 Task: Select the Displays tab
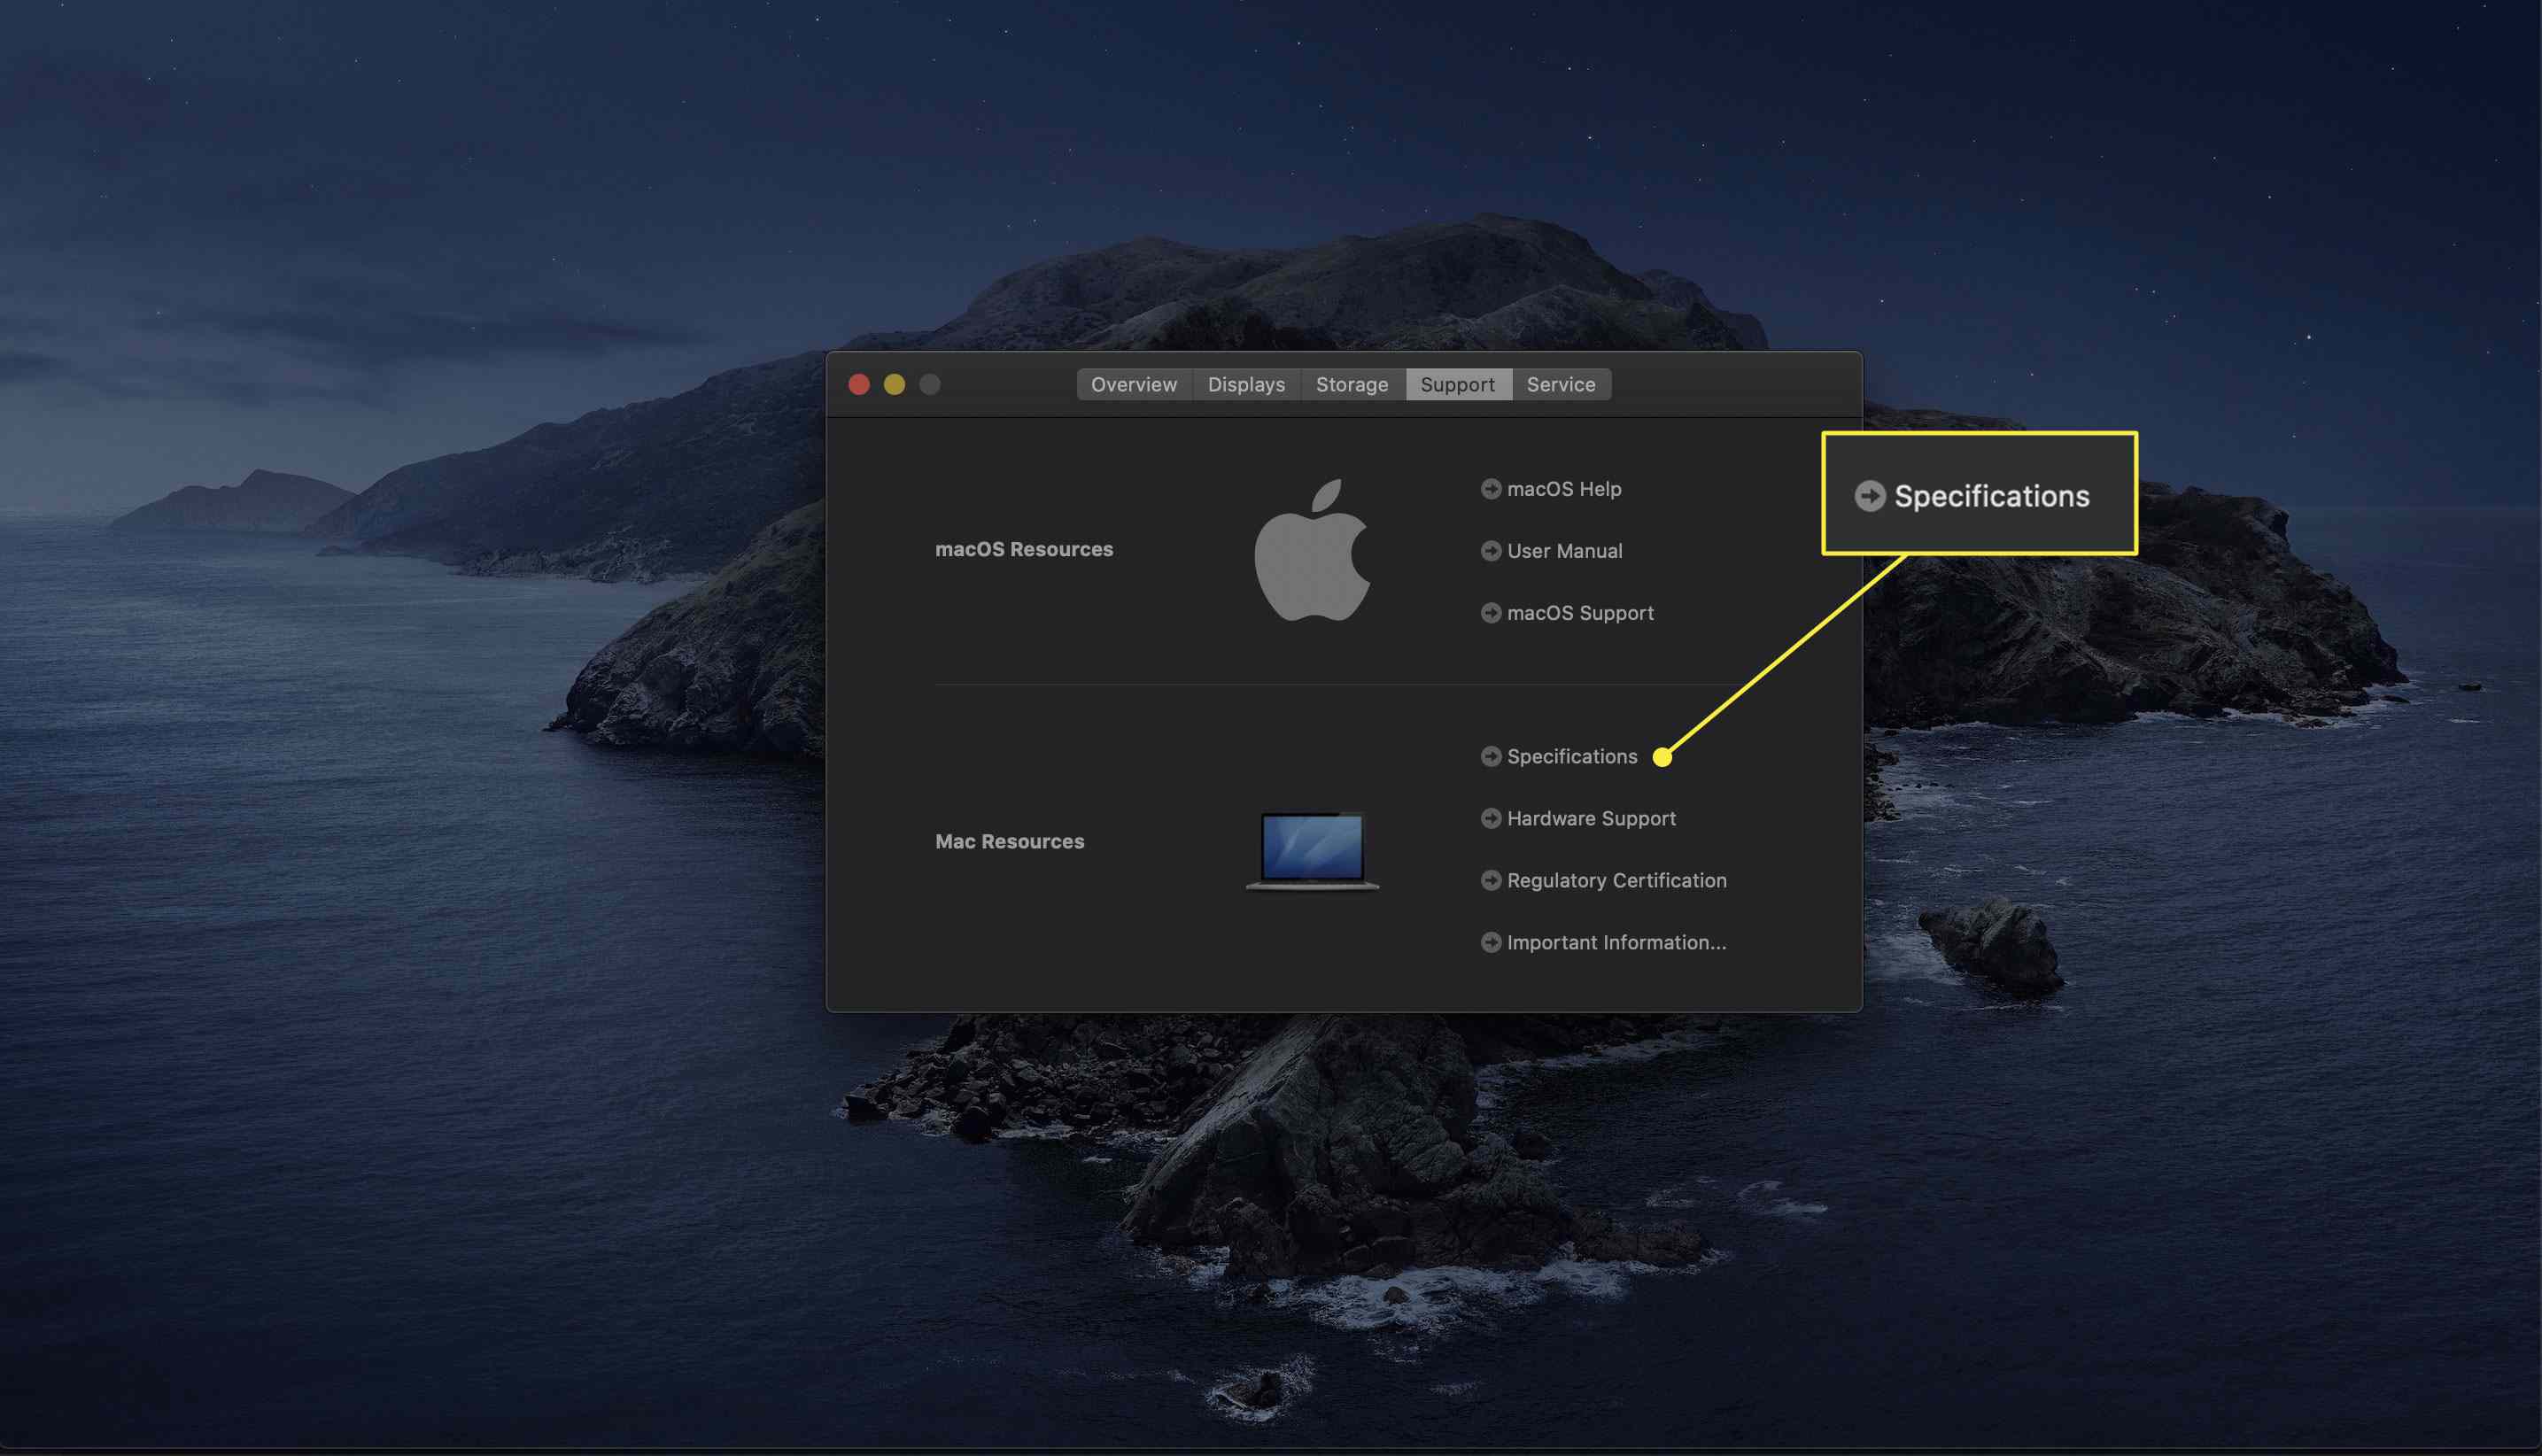[x=1246, y=384]
